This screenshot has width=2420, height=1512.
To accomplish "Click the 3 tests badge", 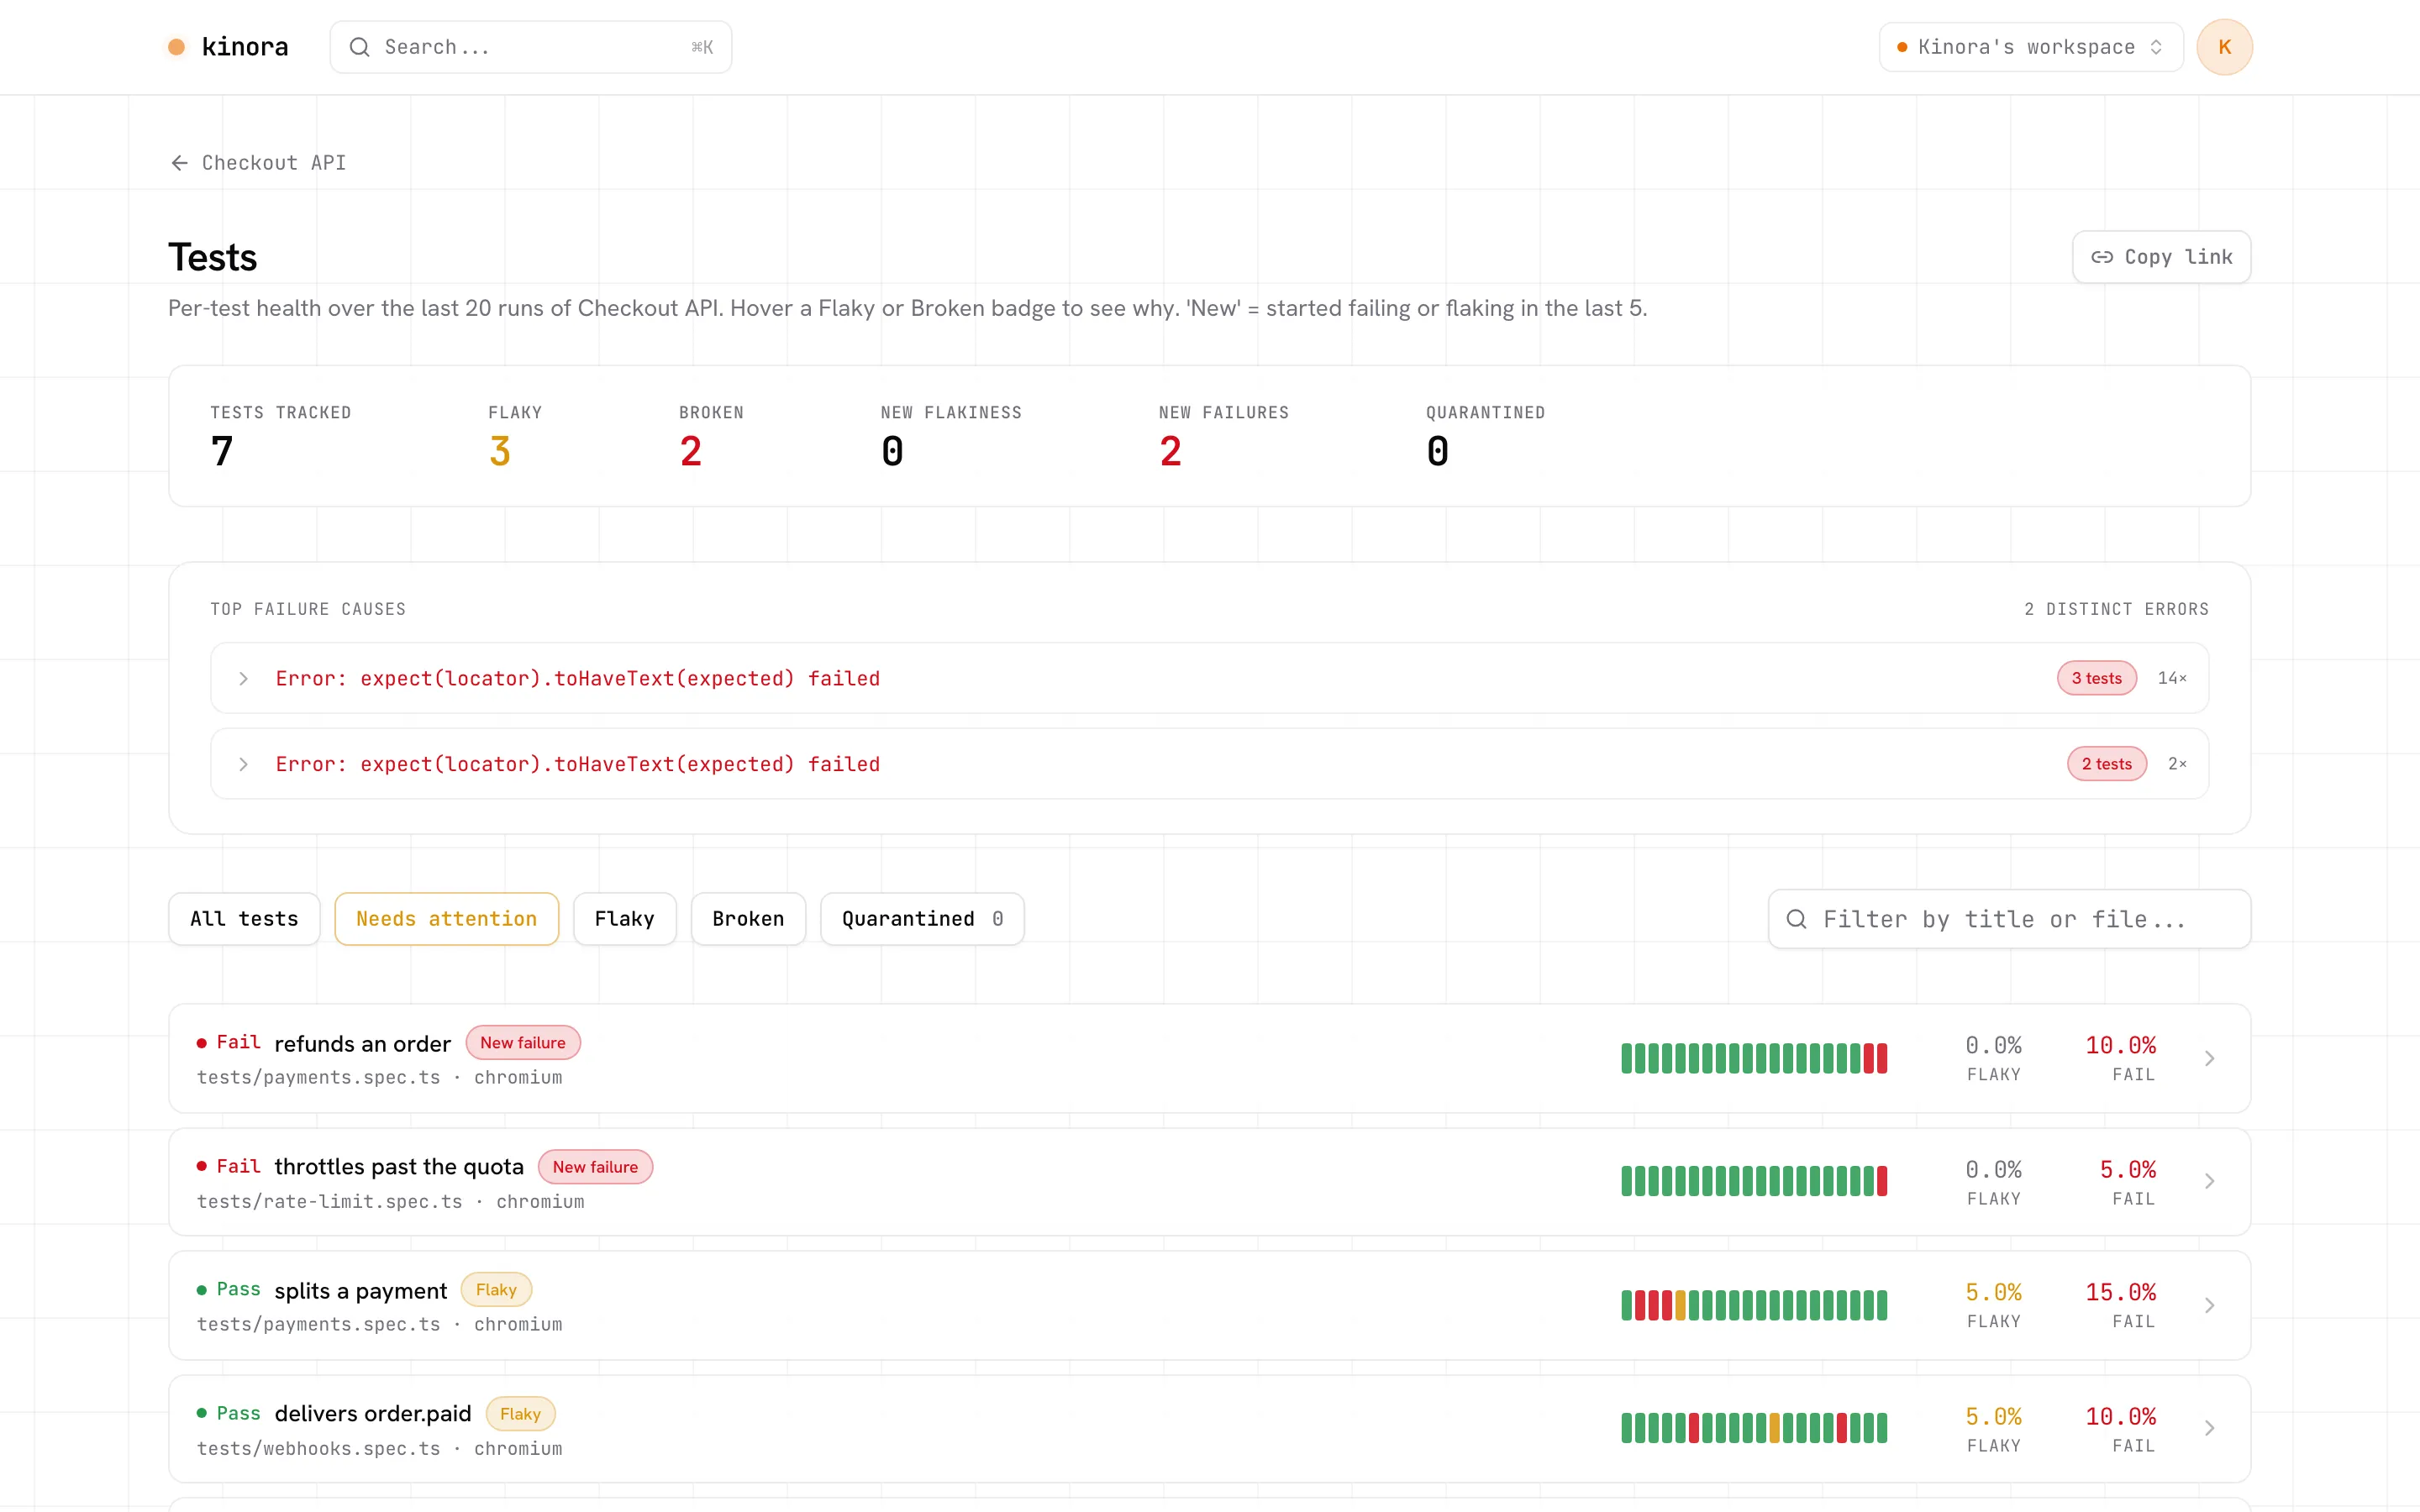I will [x=2096, y=678].
